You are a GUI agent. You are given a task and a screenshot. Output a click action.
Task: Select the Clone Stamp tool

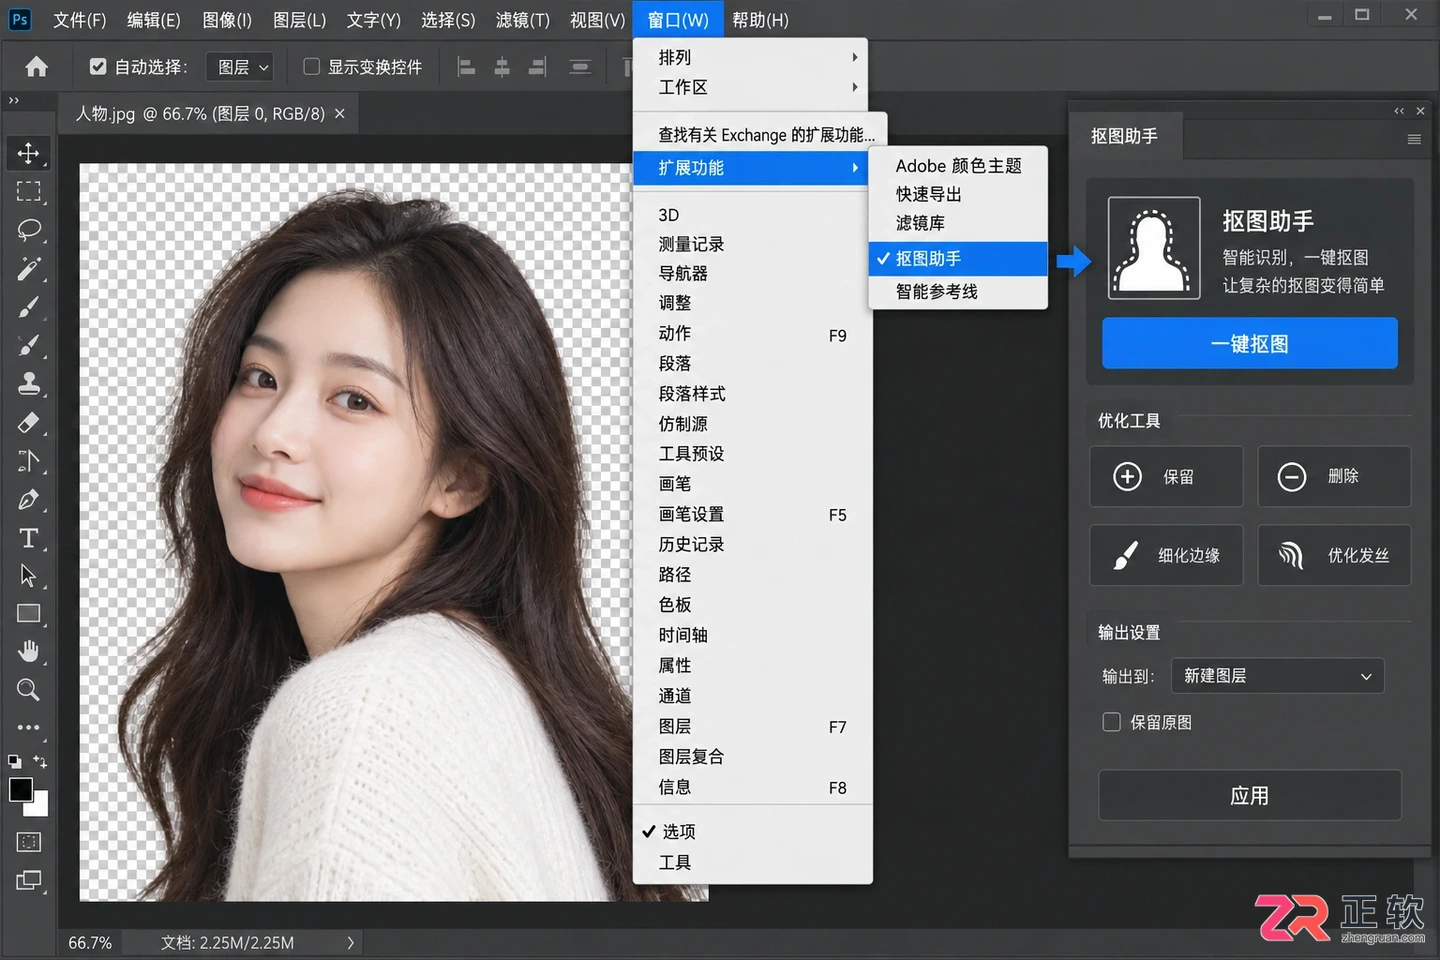click(x=28, y=384)
